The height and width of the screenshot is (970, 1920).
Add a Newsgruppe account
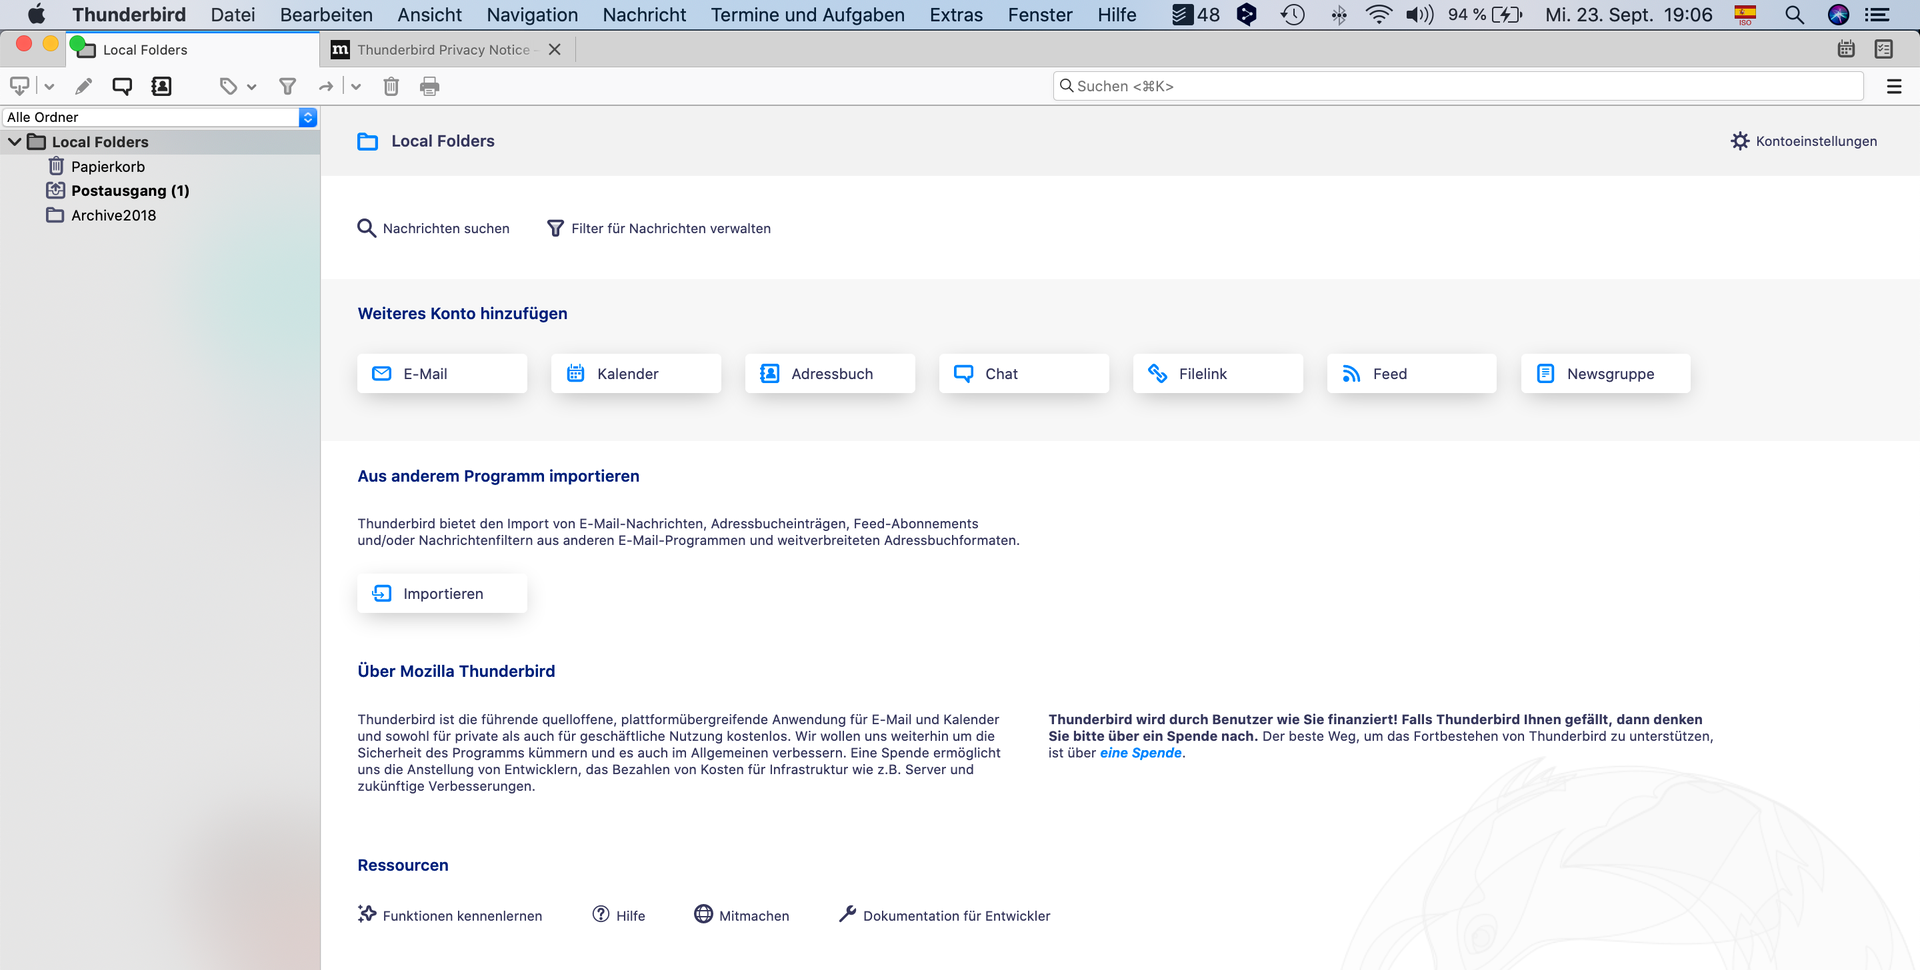tap(1606, 373)
